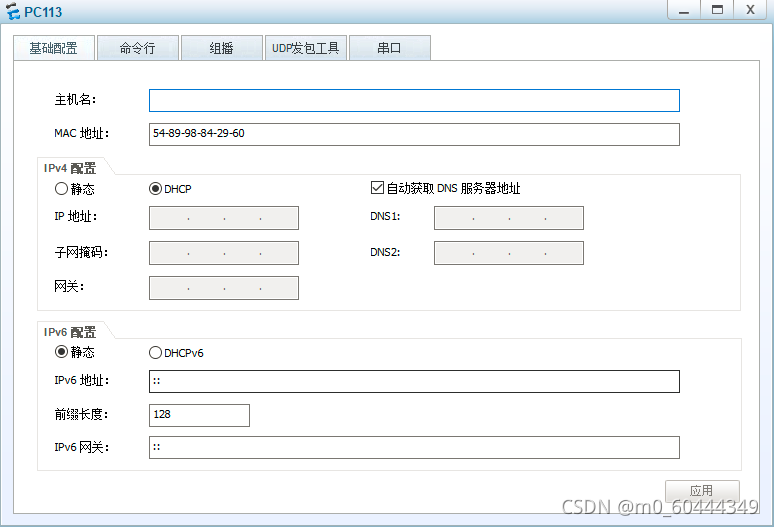Viewport: 774px width, 527px height.
Task: Select the DHCPv6 radio button
Action: click(155, 352)
